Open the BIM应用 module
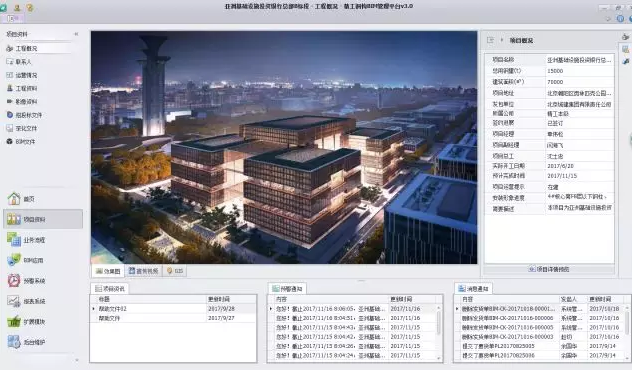Image resolution: width=634 pixels, height=370 pixels. pos(25,260)
